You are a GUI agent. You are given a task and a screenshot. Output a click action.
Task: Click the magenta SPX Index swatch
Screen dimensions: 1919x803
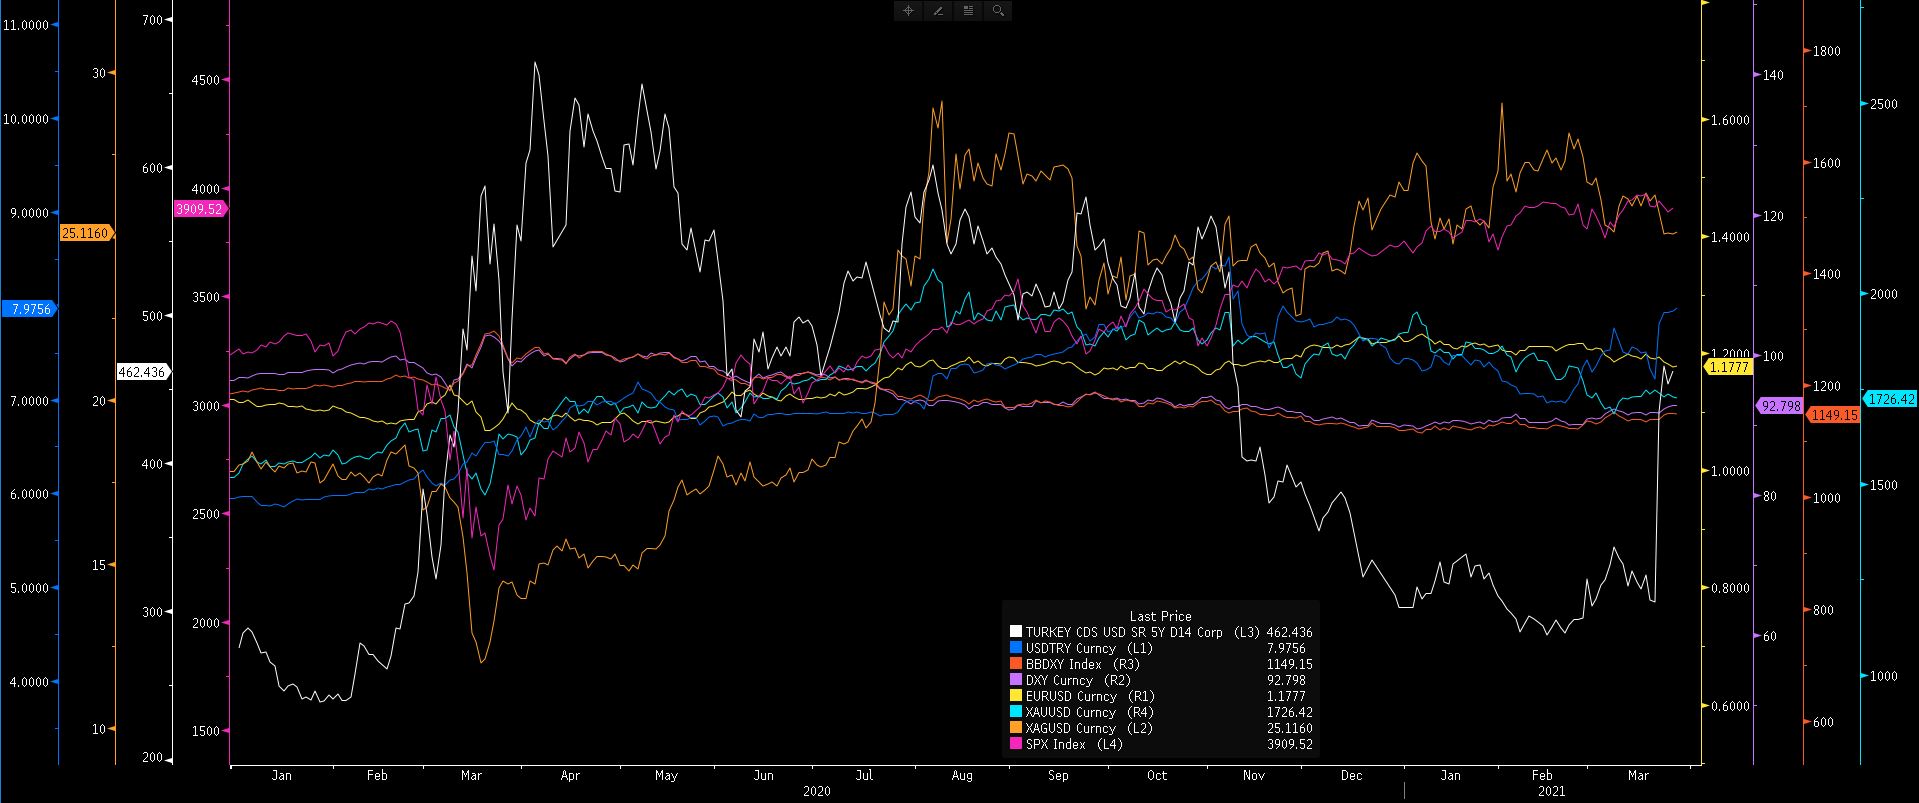point(1016,744)
